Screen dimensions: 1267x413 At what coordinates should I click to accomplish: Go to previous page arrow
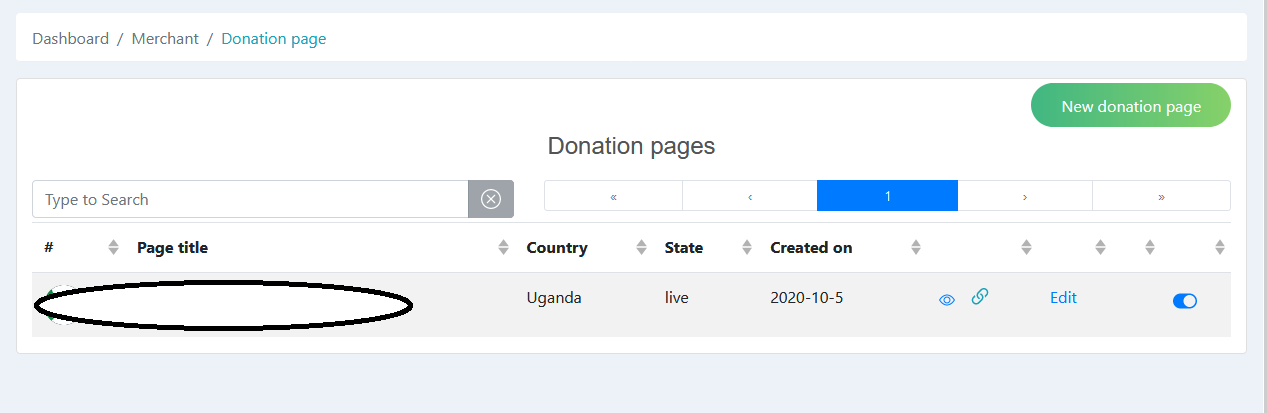[x=749, y=197]
